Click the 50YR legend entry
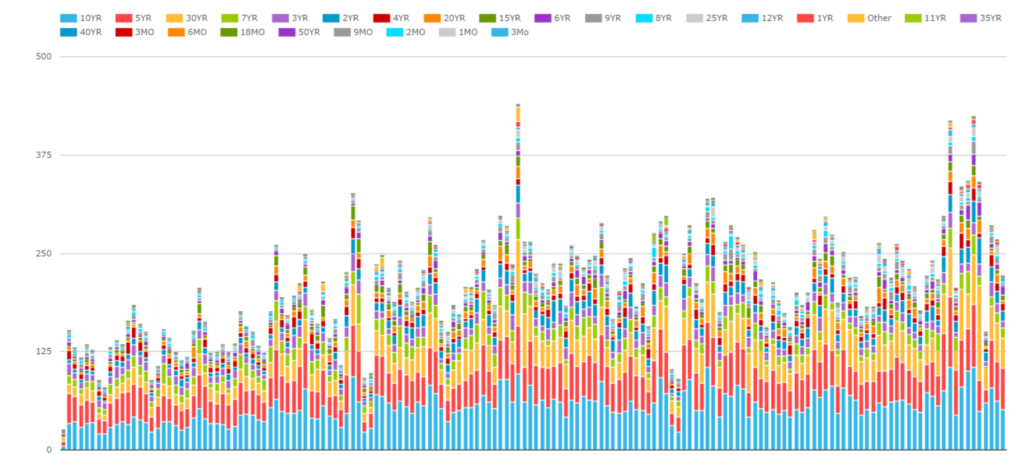The image size is (1024, 455). [x=300, y=31]
